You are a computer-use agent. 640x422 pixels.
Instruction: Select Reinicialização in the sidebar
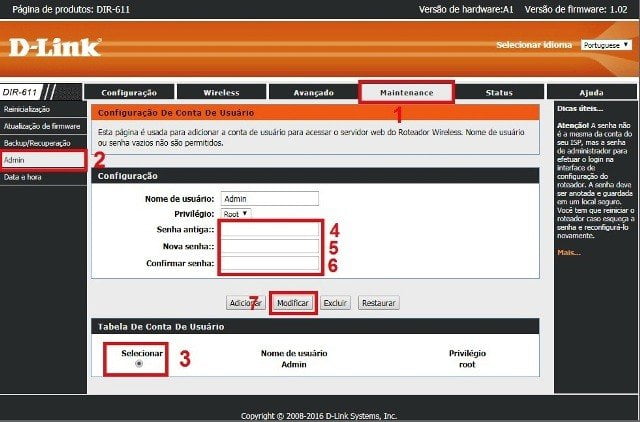tap(27, 108)
